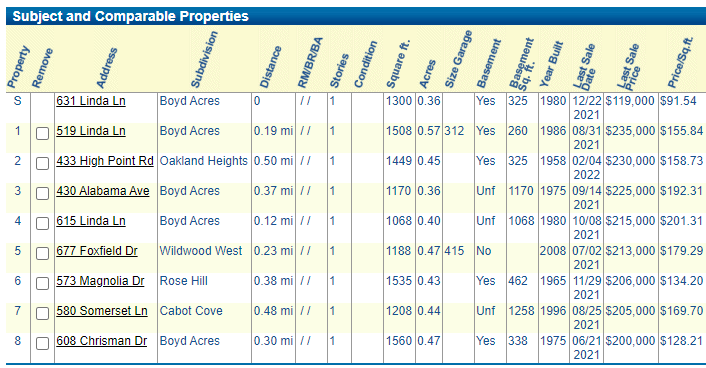Click the 615 Linda Ln address link

coord(91,221)
